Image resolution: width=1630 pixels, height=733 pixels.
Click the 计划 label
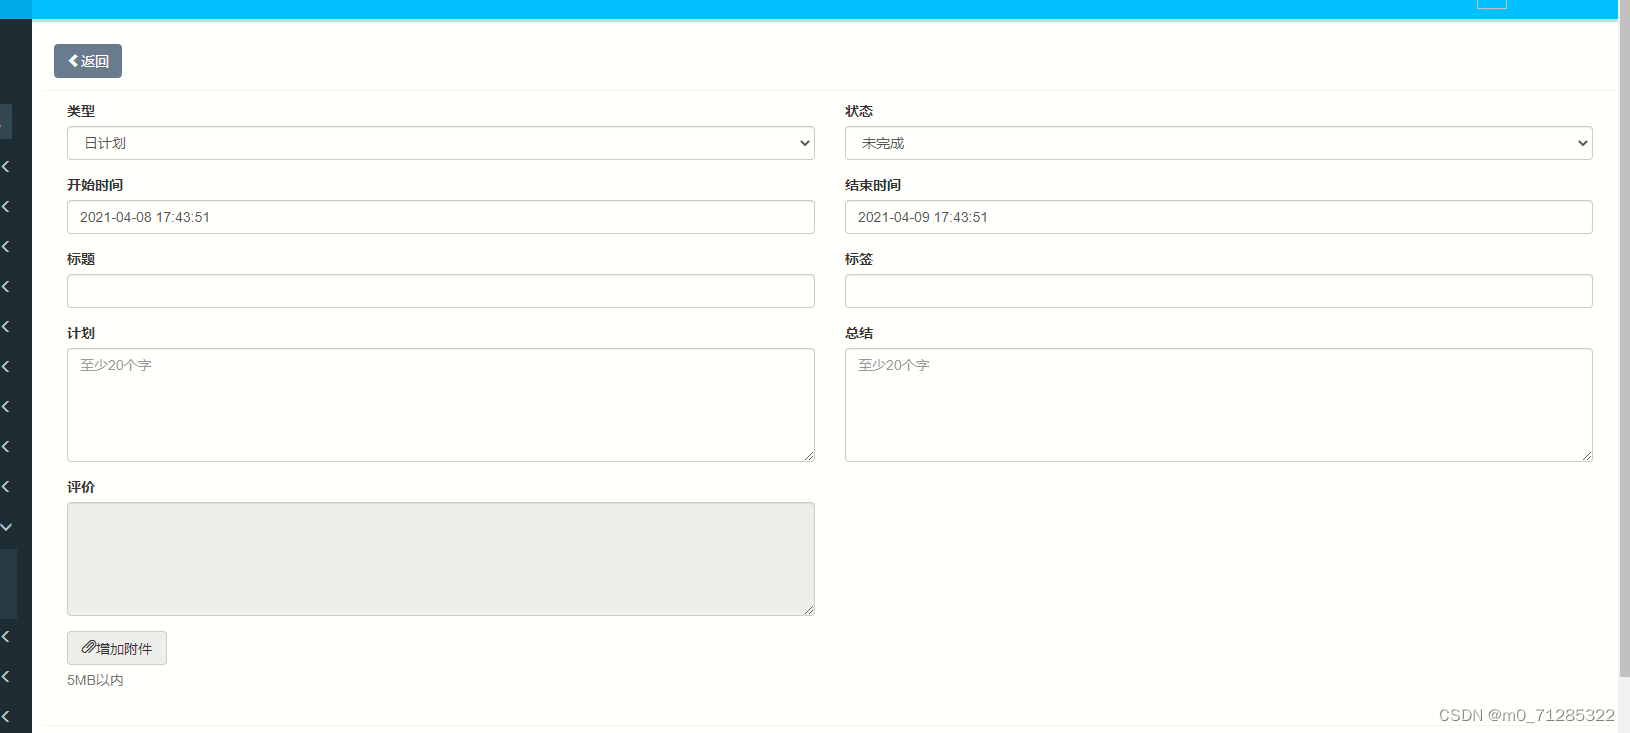point(81,333)
